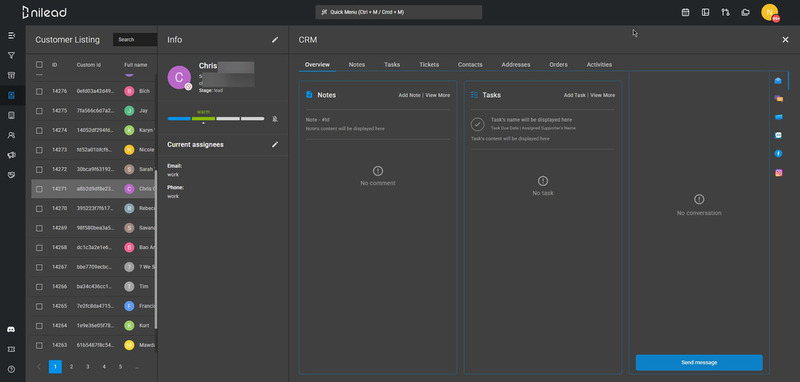Close the CRM panel
Viewport: 800px width, 382px height.
785,40
